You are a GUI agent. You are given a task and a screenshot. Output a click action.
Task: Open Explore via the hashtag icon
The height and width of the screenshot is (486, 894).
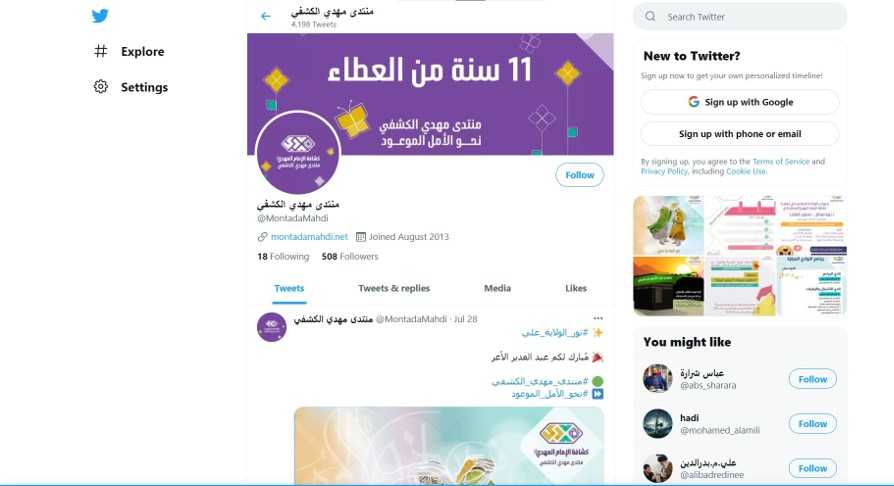(x=100, y=51)
